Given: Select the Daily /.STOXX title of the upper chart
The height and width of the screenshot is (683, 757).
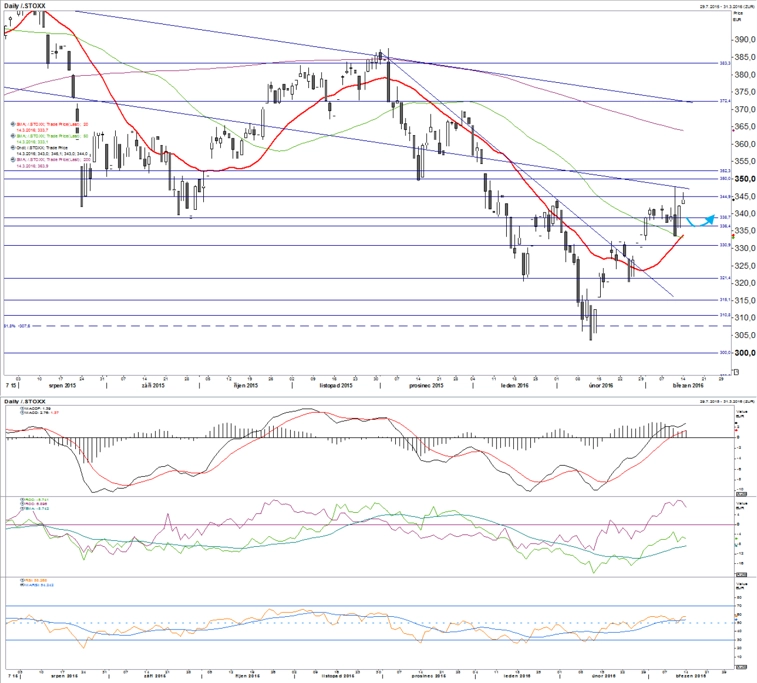Looking at the screenshot, I should coord(25,6).
